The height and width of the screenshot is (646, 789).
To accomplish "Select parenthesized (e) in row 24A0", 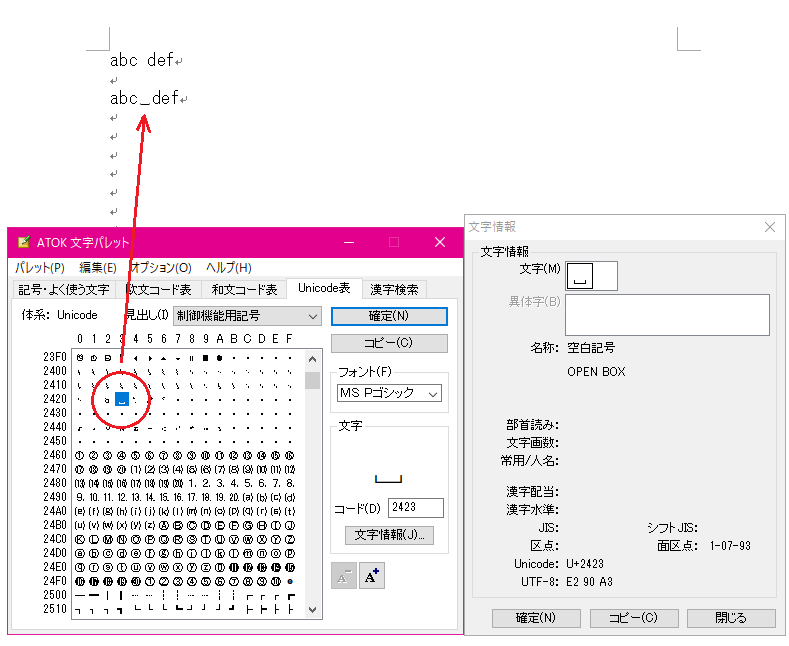I will click(80, 511).
